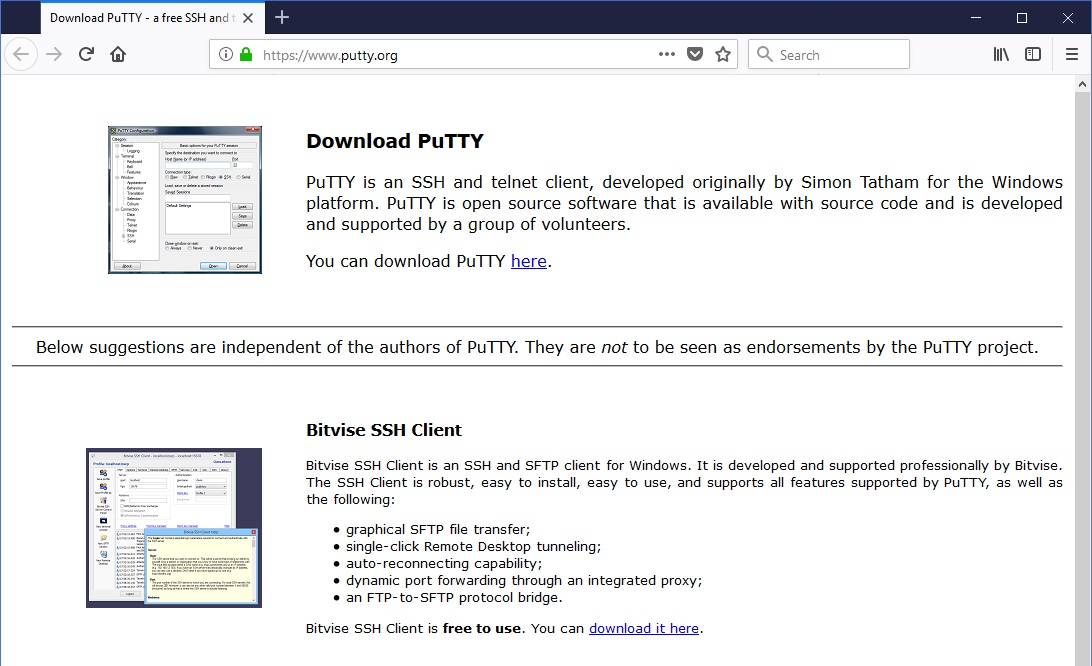Bookmark this page with the star
This screenshot has height=666, width=1092.
pyautogui.click(x=722, y=54)
